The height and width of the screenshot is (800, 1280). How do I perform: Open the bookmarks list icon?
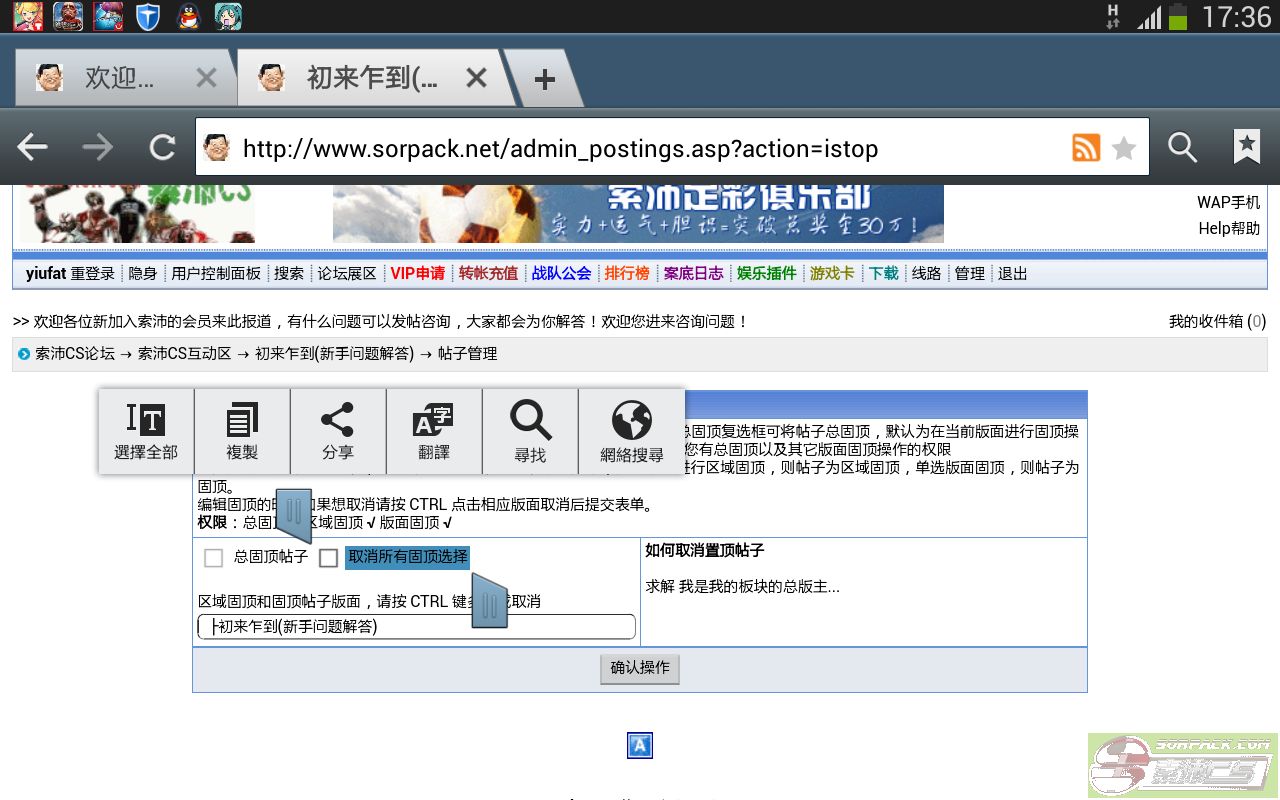click(x=1246, y=148)
